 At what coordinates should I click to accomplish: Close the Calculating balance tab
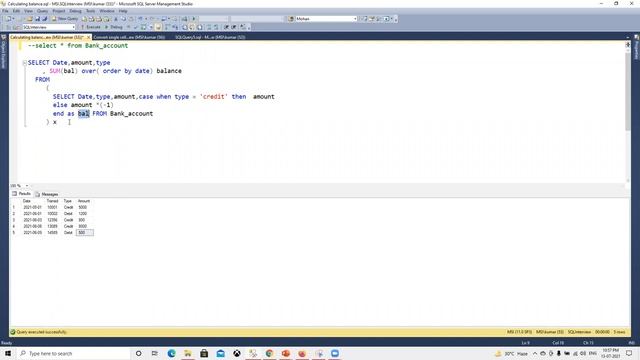tap(89, 37)
